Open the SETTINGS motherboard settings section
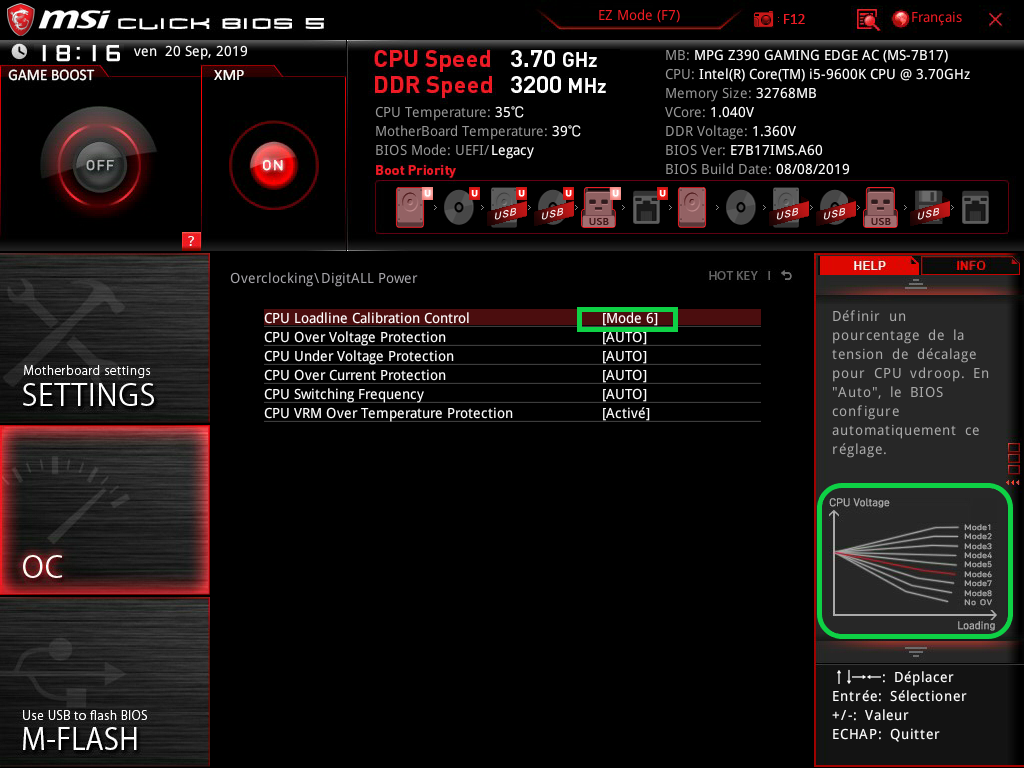The image size is (1024, 768). [104, 338]
